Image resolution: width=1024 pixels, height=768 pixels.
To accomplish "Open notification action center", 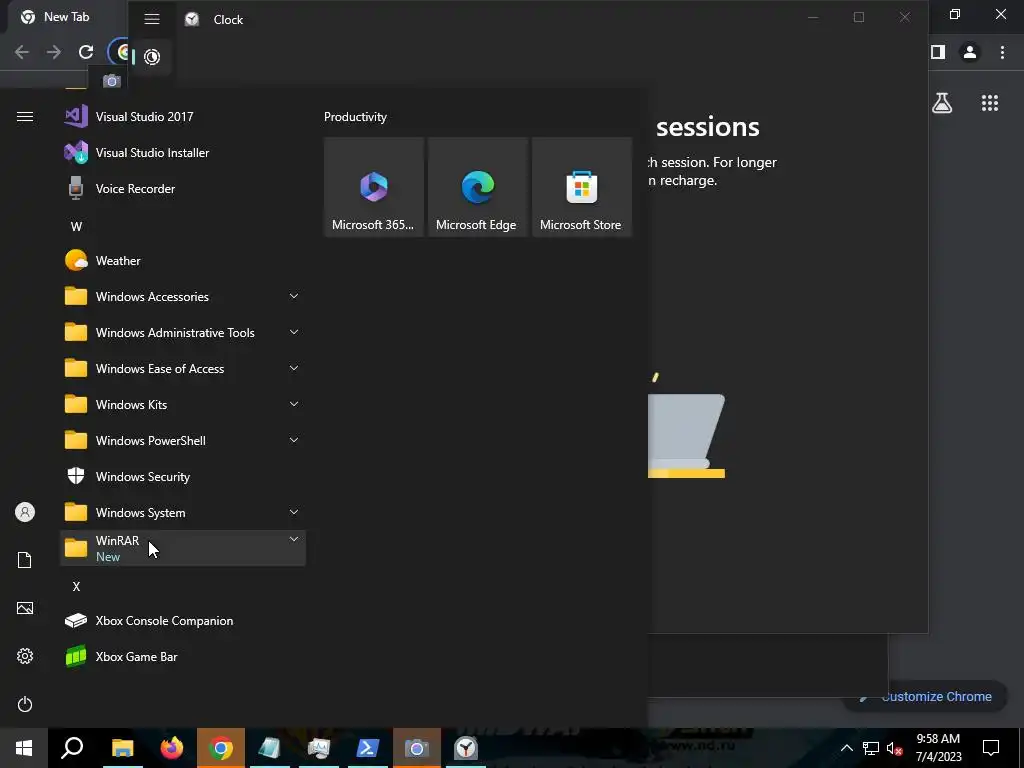I will tap(991, 748).
